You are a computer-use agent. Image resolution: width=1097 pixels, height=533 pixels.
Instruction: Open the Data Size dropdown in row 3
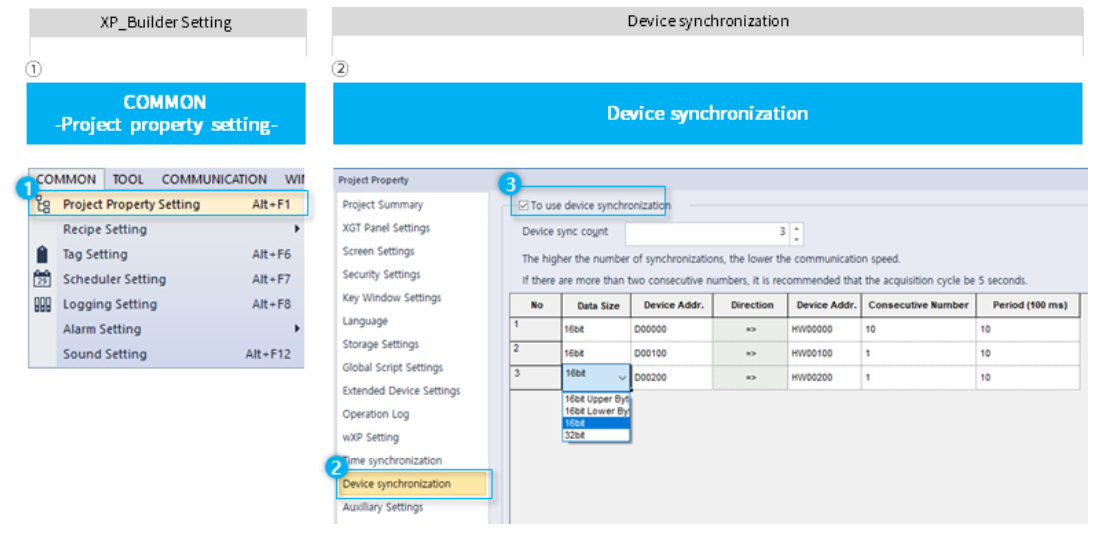[x=622, y=378]
